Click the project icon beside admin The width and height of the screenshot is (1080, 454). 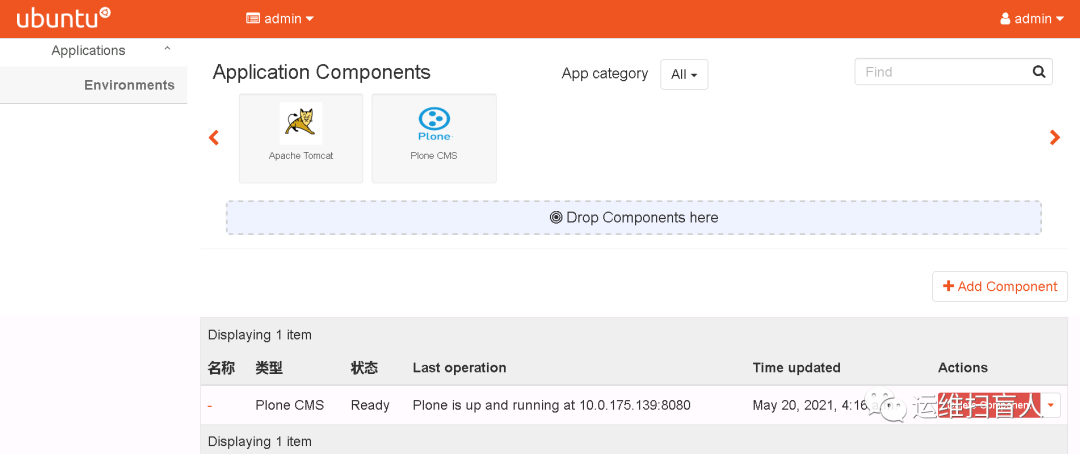pyautogui.click(x=253, y=19)
